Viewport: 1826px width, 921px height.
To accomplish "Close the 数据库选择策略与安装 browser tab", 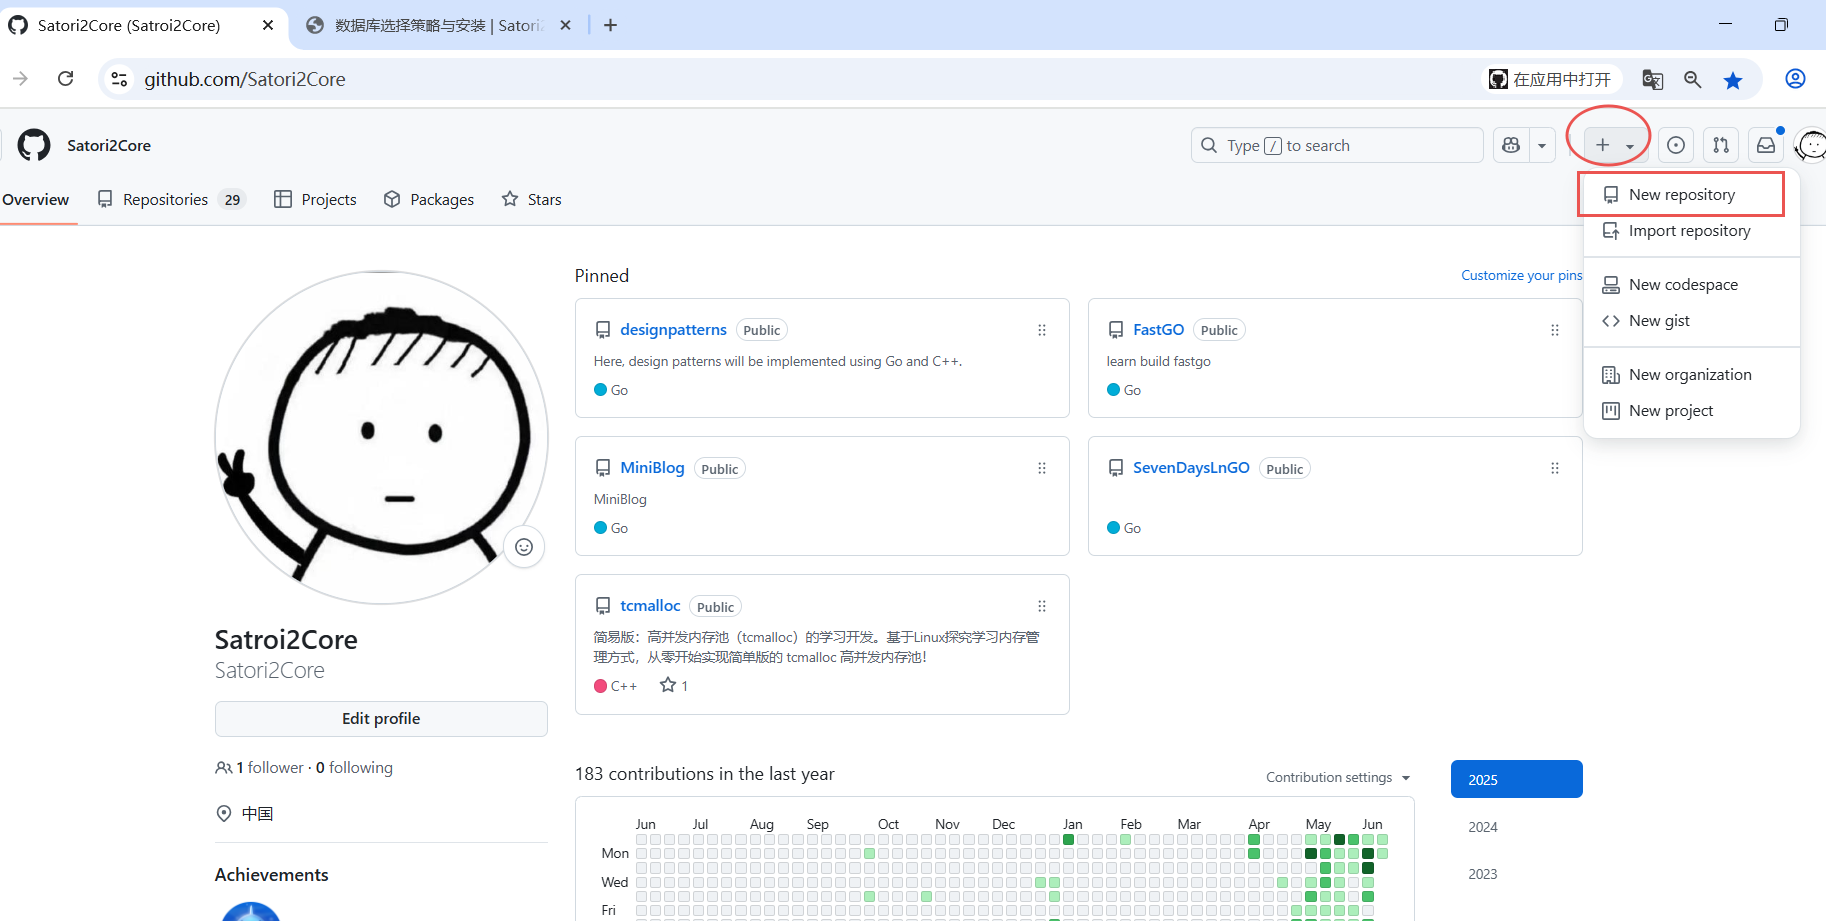I will (565, 25).
